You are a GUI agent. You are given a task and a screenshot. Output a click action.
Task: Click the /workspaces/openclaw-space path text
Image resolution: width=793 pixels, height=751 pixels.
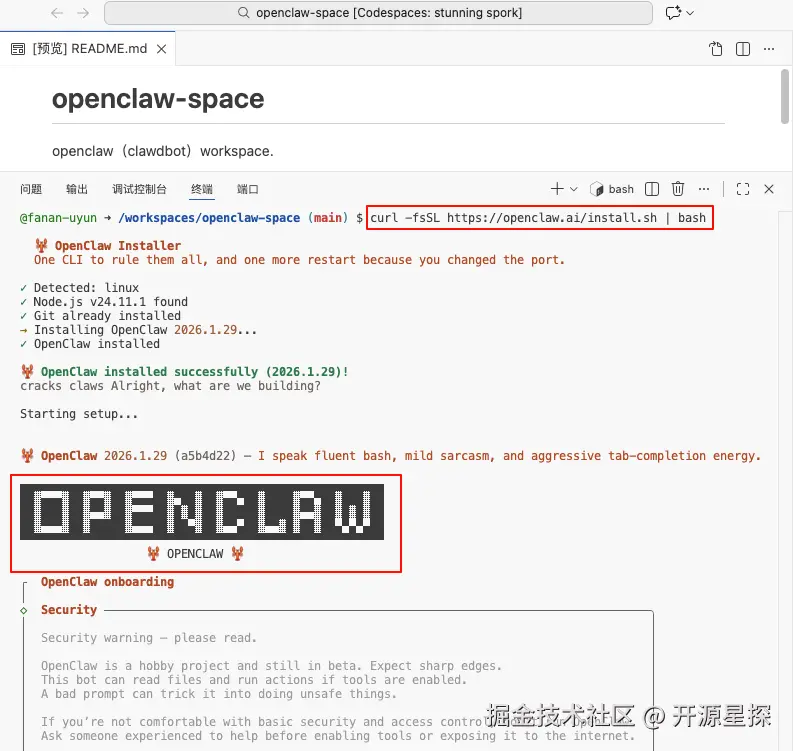coord(209,217)
